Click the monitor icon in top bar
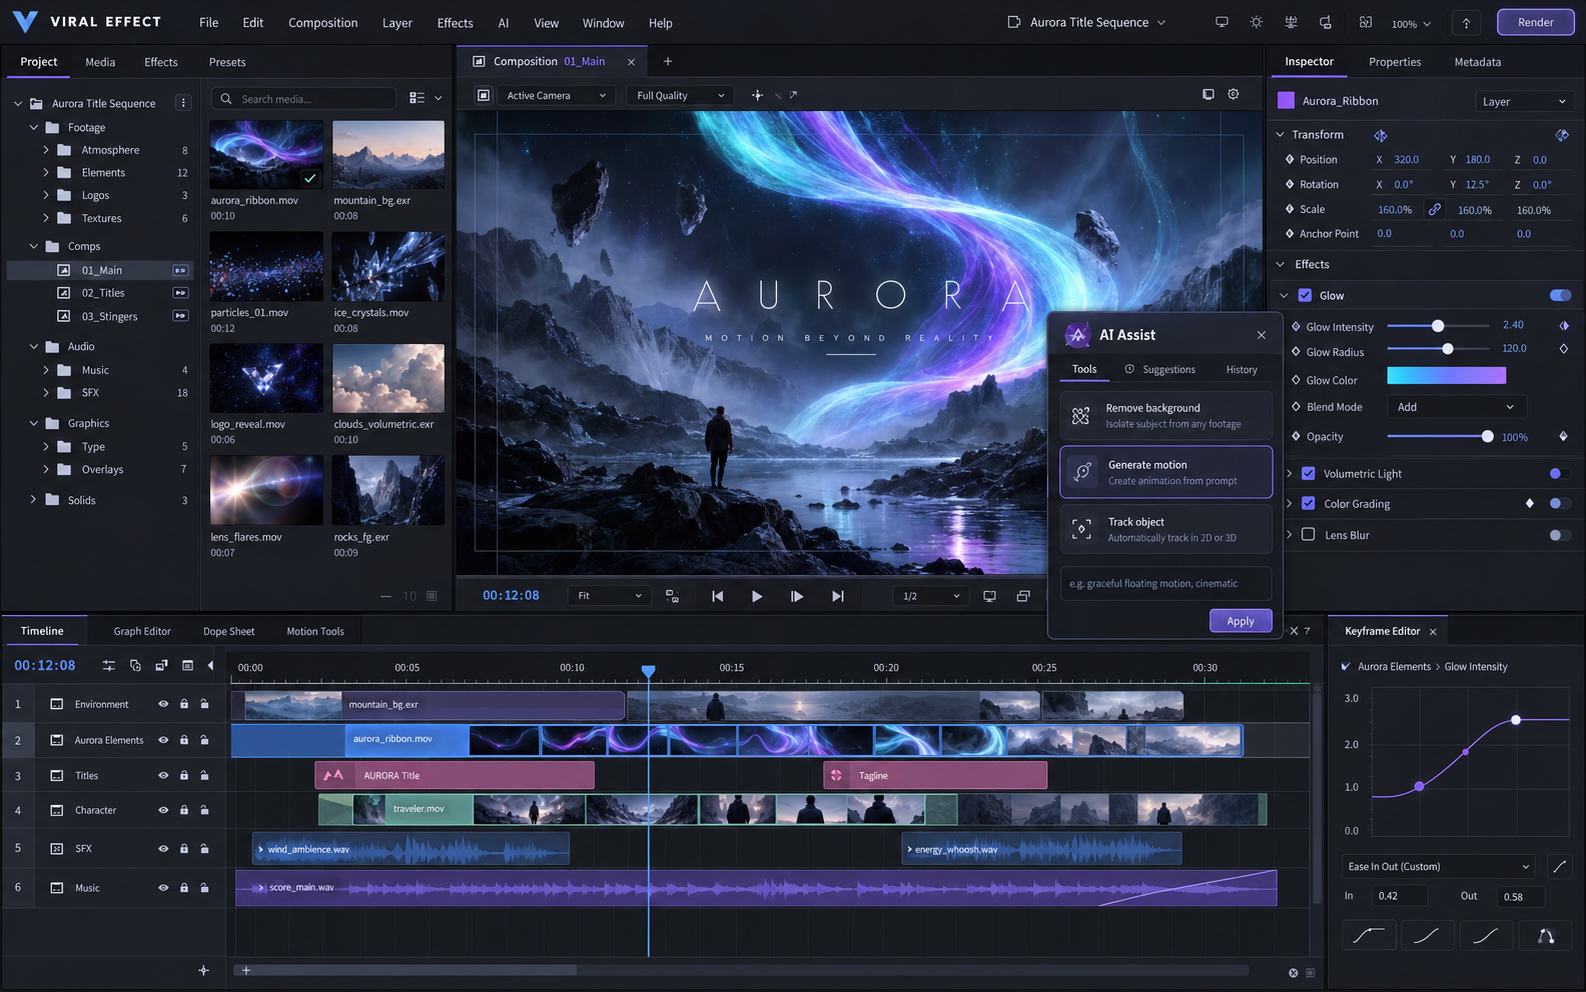The height and width of the screenshot is (992, 1586). (1221, 22)
